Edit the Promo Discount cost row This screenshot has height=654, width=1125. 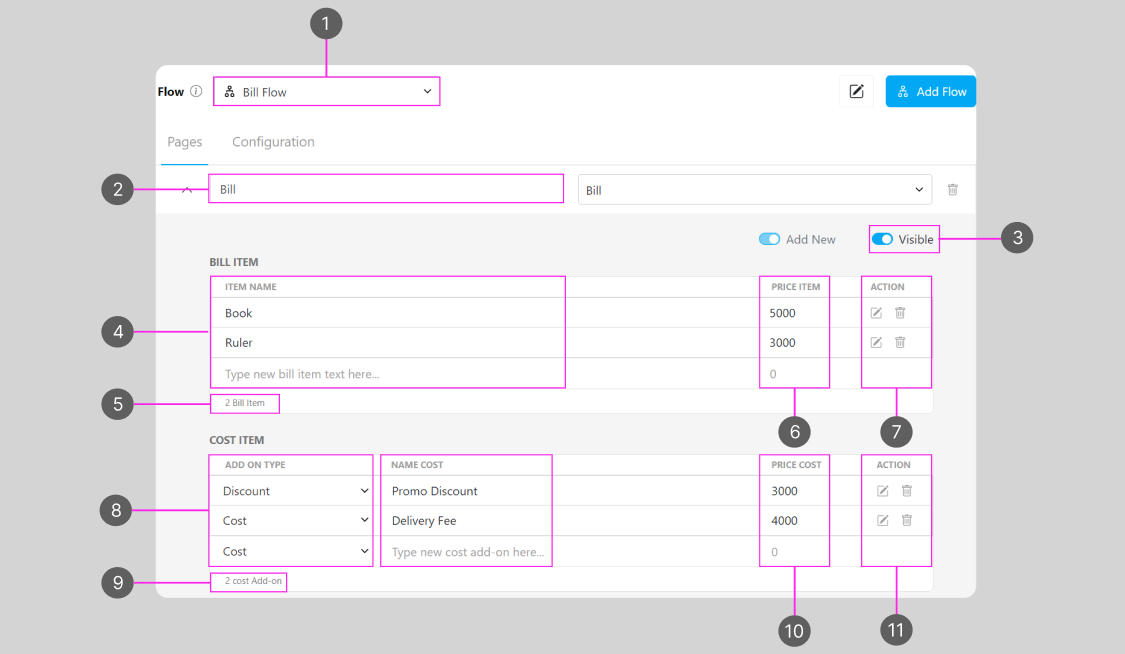pos(883,491)
